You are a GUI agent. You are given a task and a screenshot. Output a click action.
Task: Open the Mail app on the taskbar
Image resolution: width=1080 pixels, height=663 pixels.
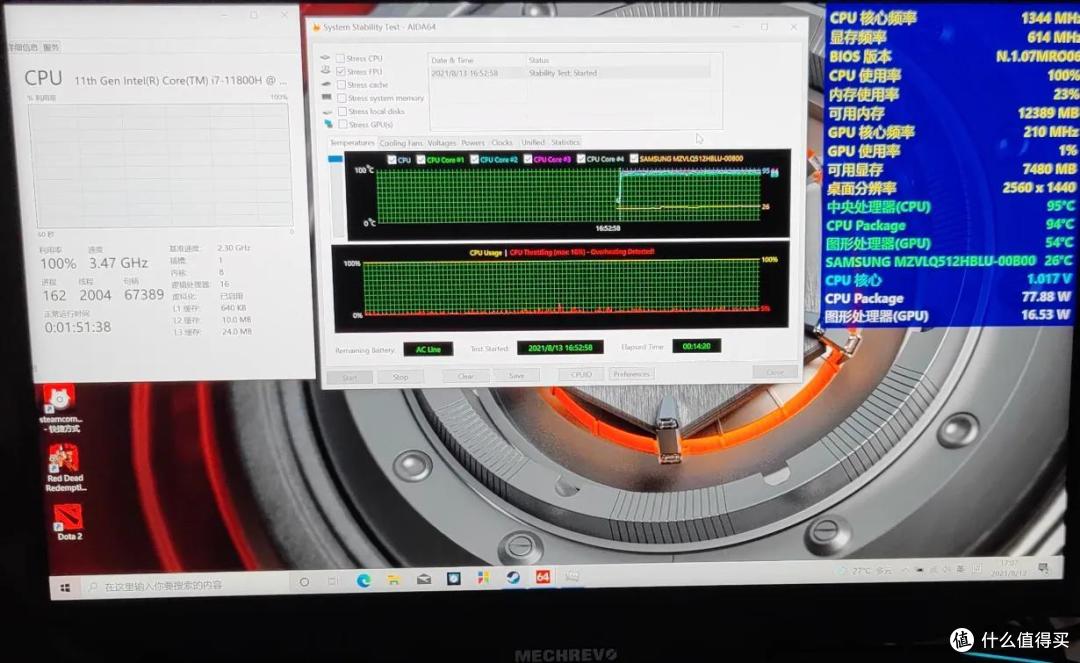tap(424, 579)
